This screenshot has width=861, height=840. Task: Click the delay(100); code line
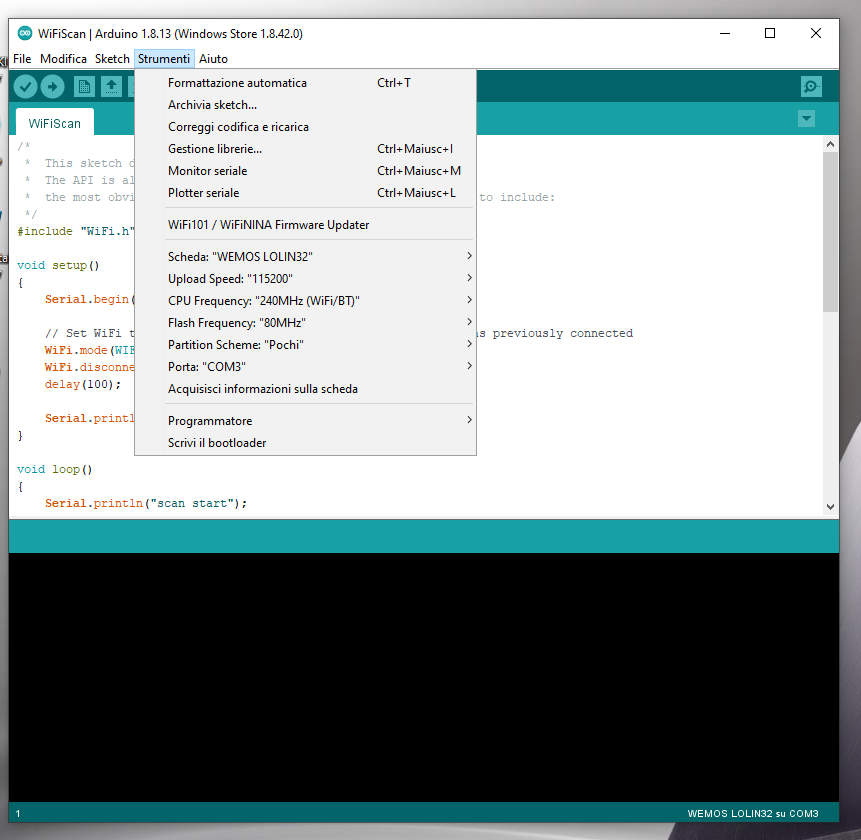(x=83, y=384)
